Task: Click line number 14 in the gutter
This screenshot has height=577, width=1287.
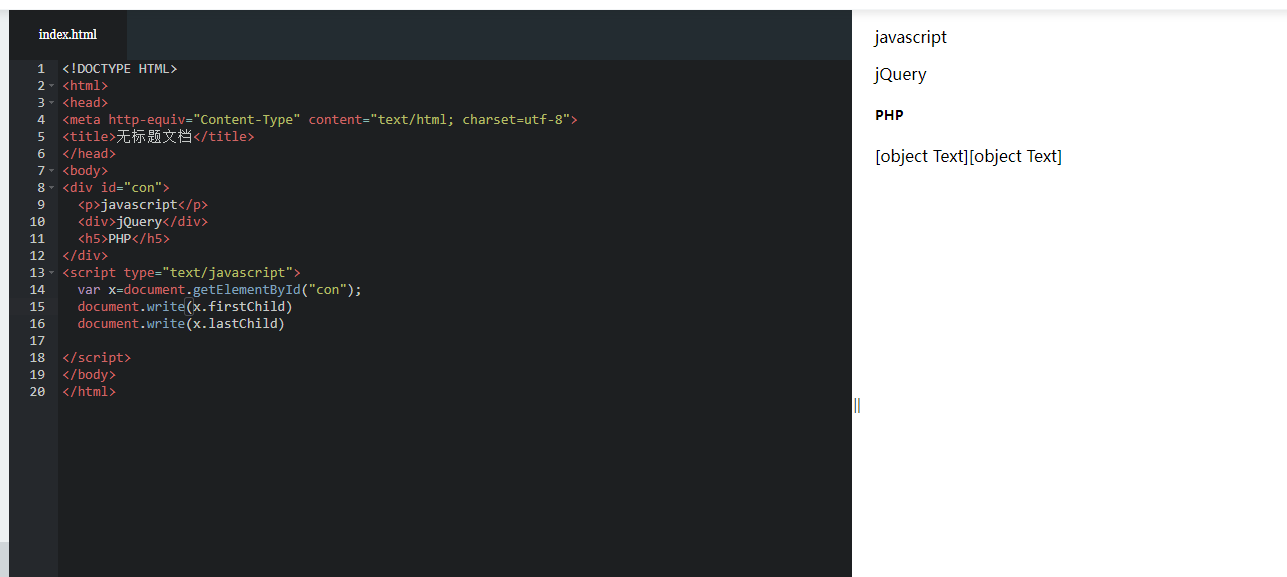Action: [x=37, y=290]
